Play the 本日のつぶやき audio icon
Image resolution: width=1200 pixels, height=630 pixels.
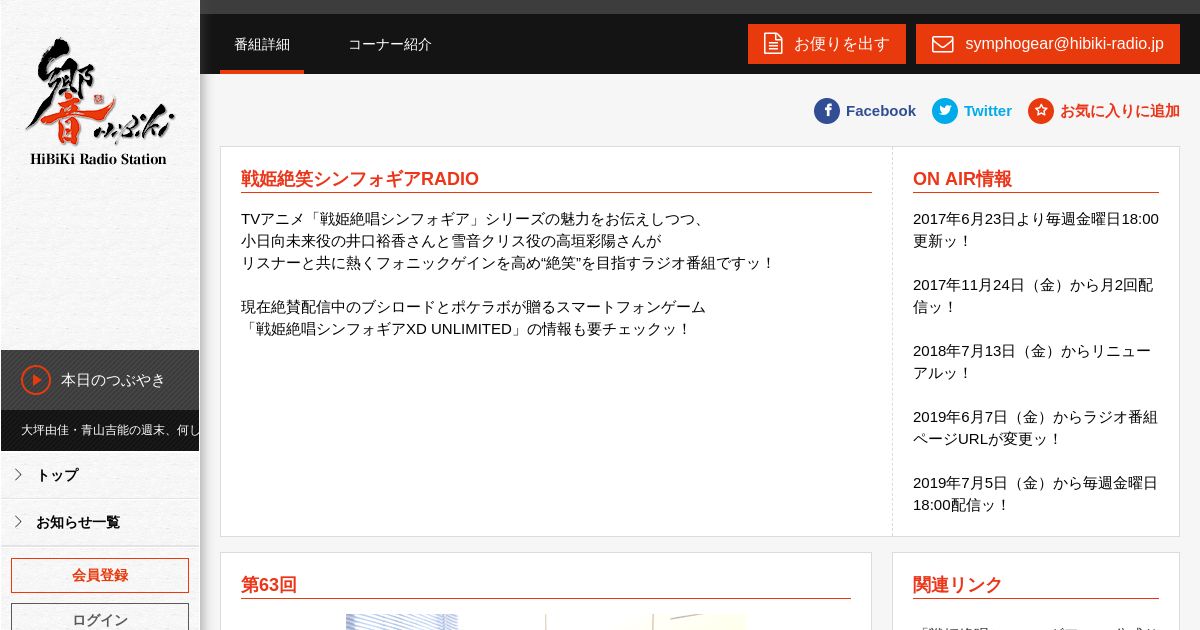point(36,380)
